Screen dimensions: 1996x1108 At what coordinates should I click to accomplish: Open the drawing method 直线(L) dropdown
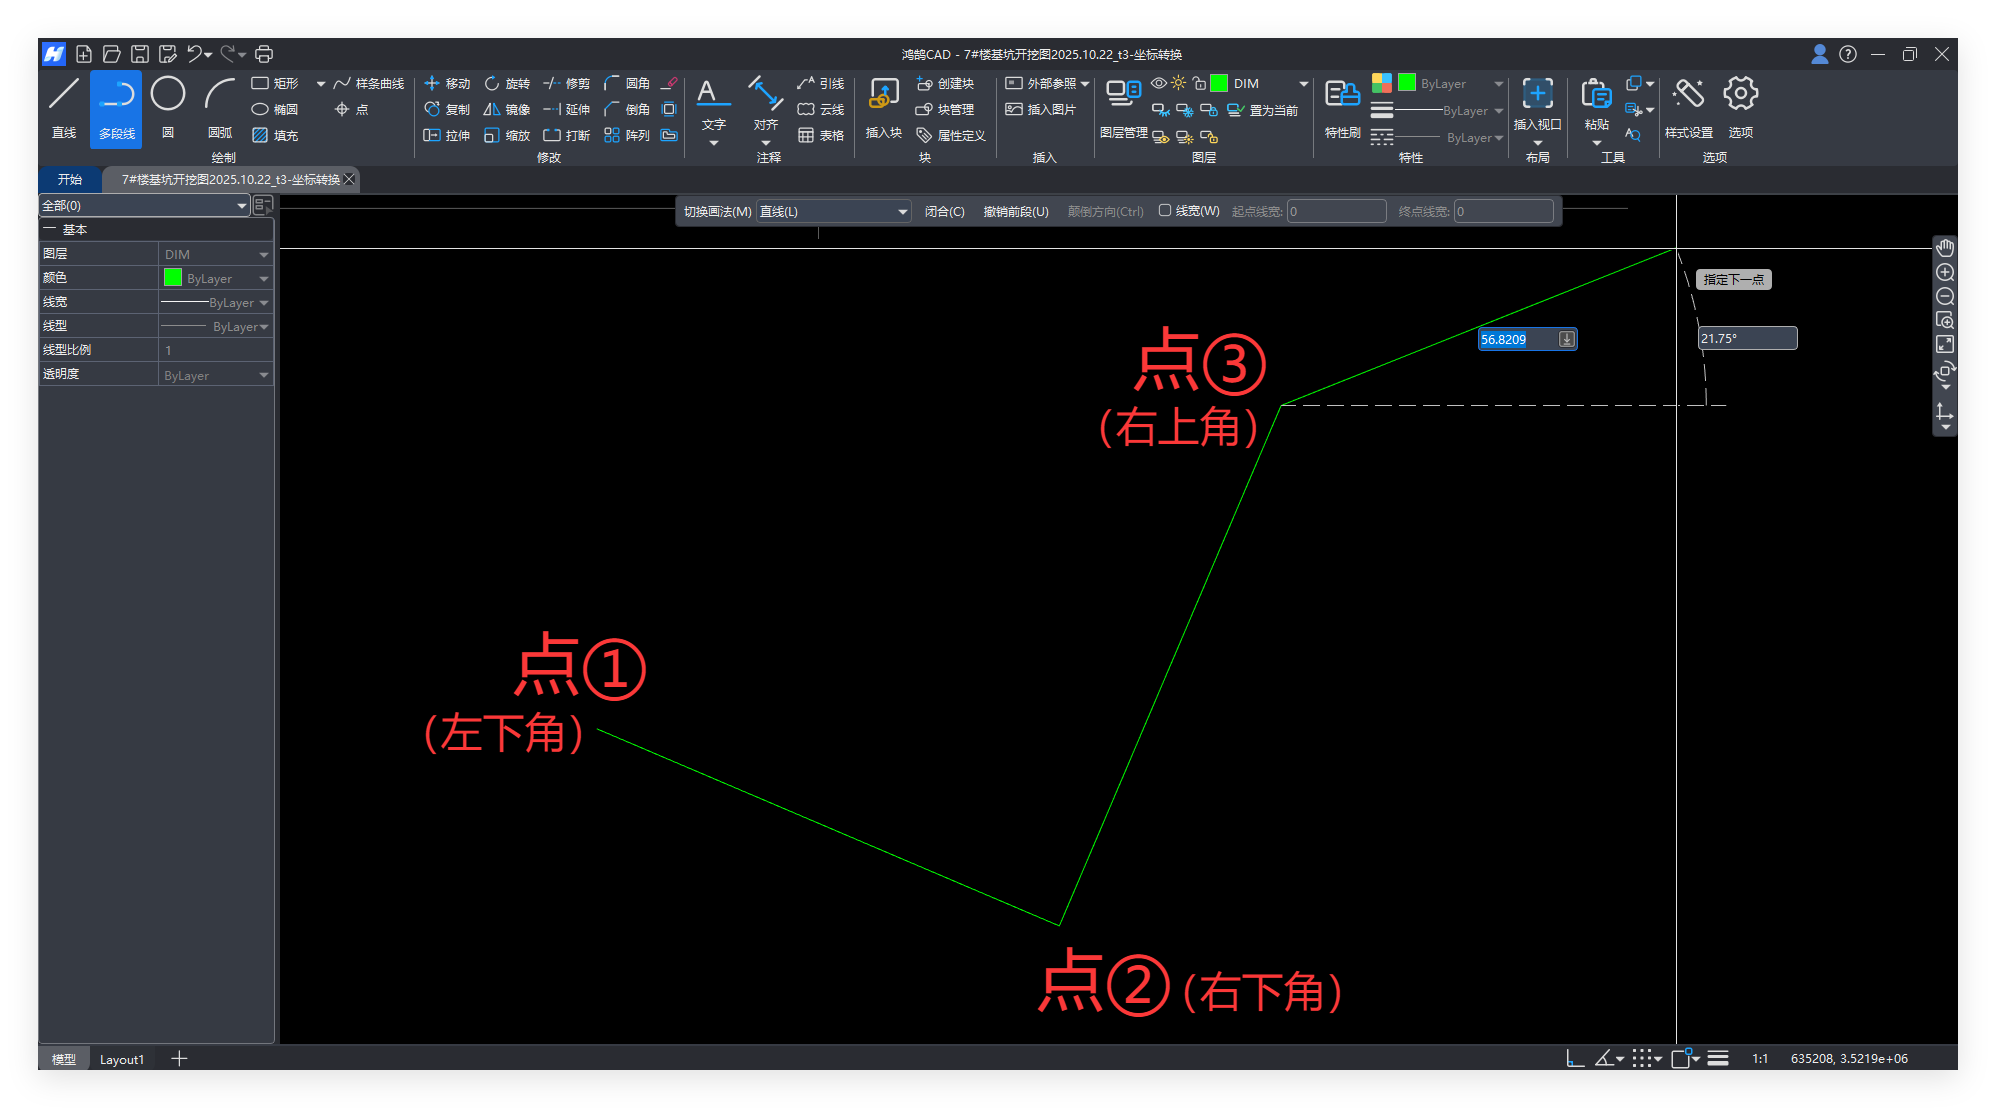point(832,211)
